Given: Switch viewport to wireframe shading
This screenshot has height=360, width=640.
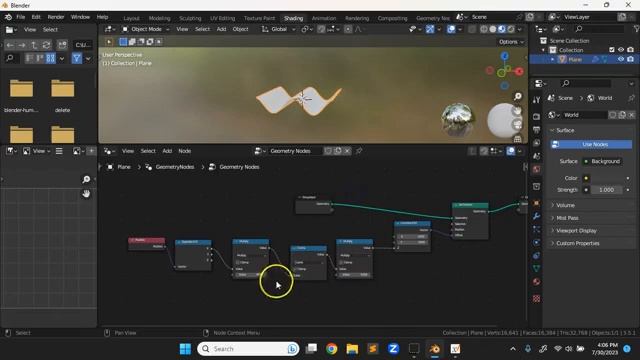Looking at the screenshot, I should point(484,29).
